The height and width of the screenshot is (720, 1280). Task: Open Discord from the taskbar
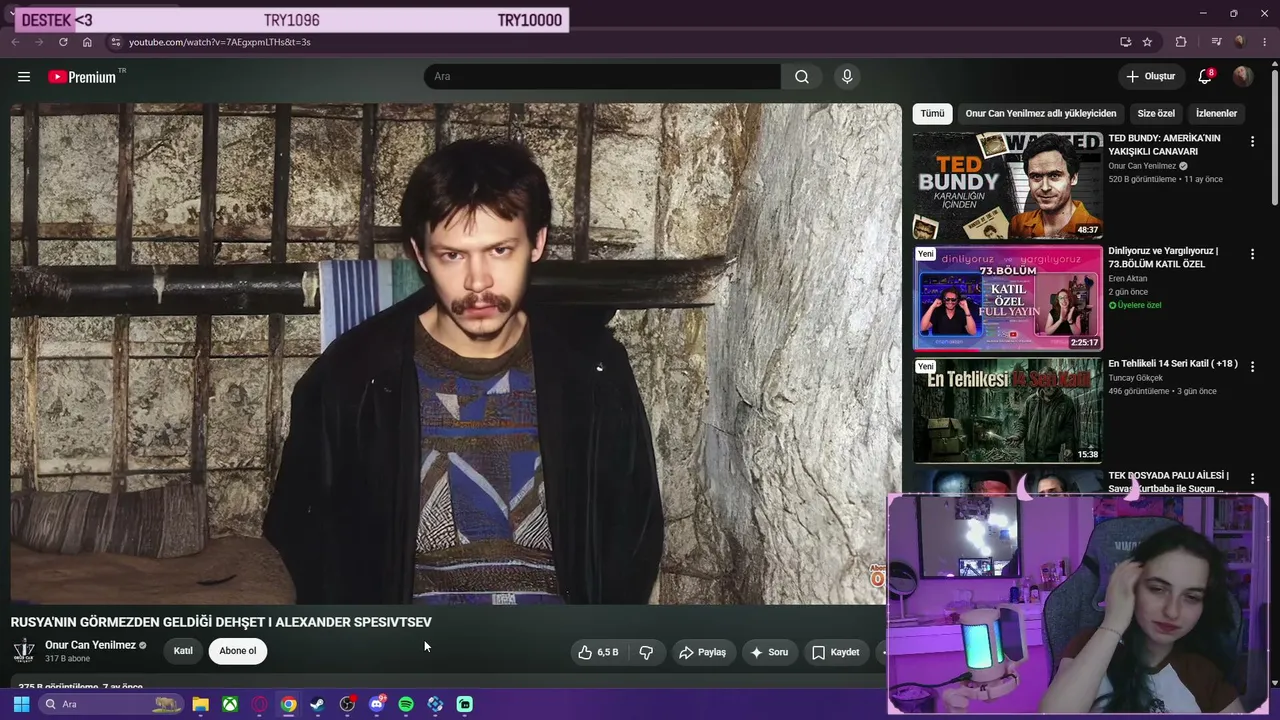click(377, 704)
